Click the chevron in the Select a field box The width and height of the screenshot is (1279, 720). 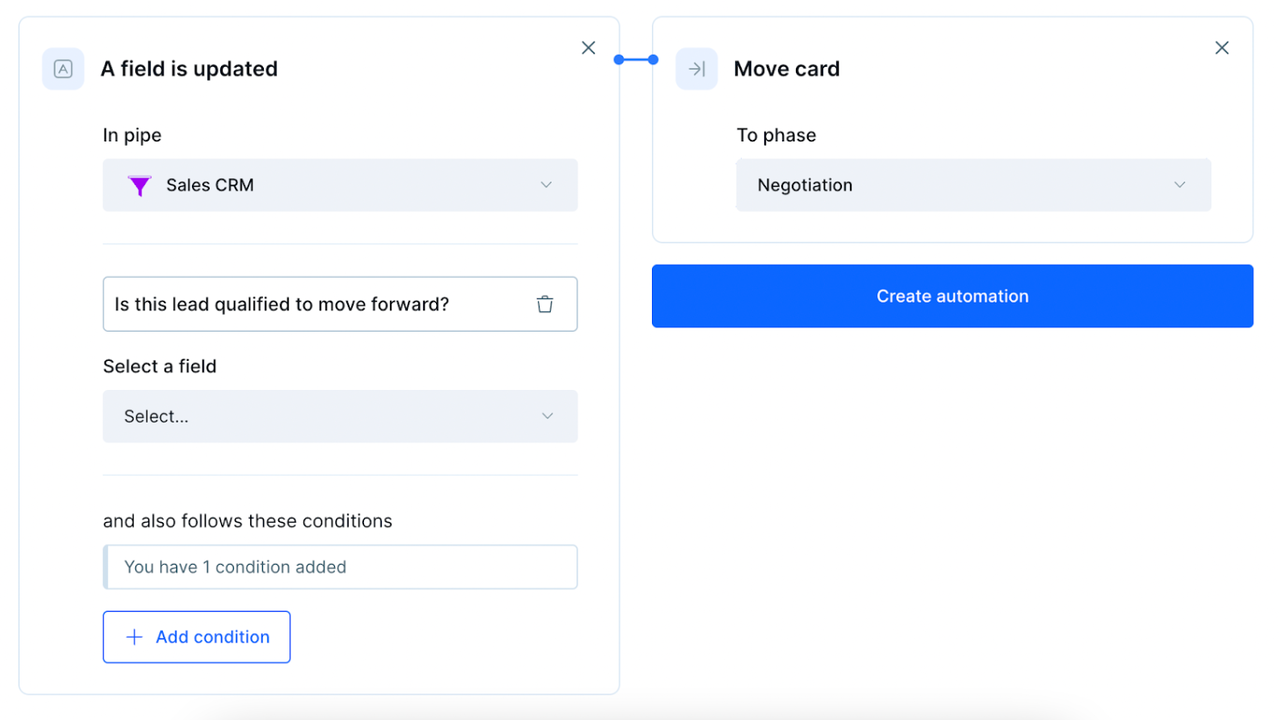547,416
